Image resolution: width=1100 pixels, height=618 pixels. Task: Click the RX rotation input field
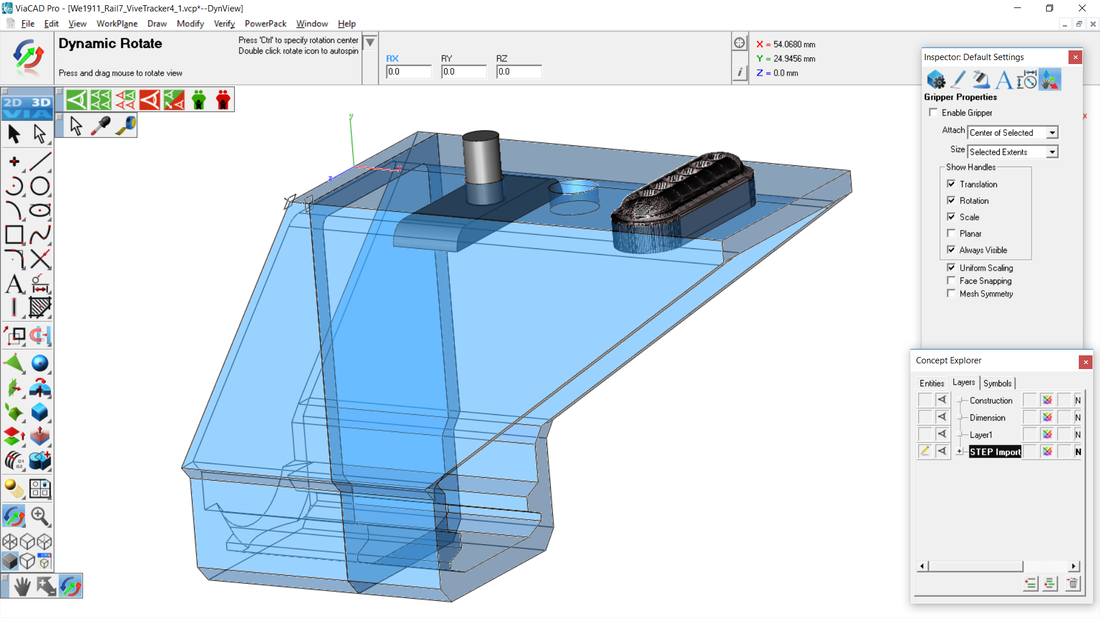[x=409, y=72]
